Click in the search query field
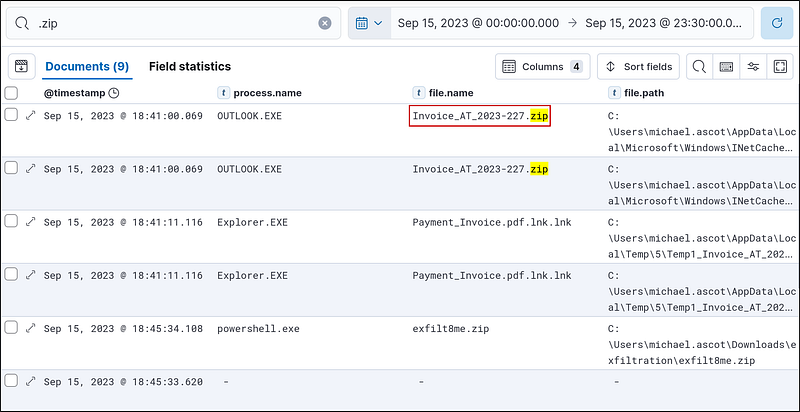This screenshot has height=412, width=800. 170,23
